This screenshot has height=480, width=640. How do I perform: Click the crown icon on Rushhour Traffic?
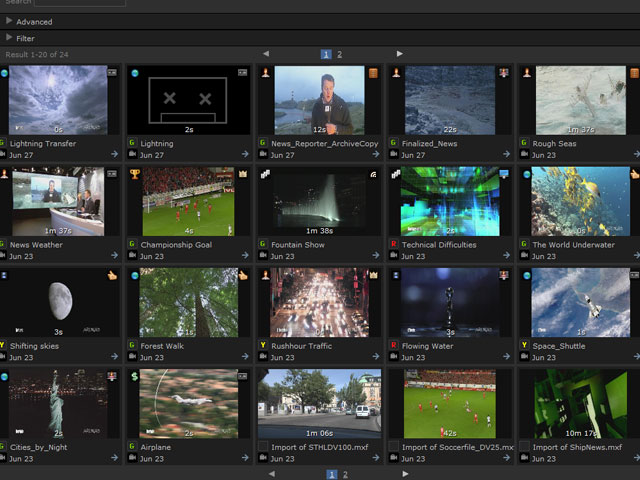373,275
